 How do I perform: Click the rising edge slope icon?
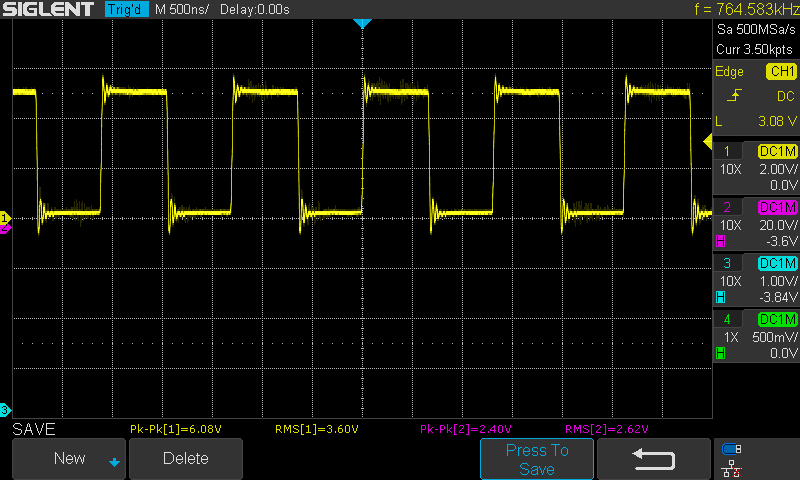[x=734, y=95]
